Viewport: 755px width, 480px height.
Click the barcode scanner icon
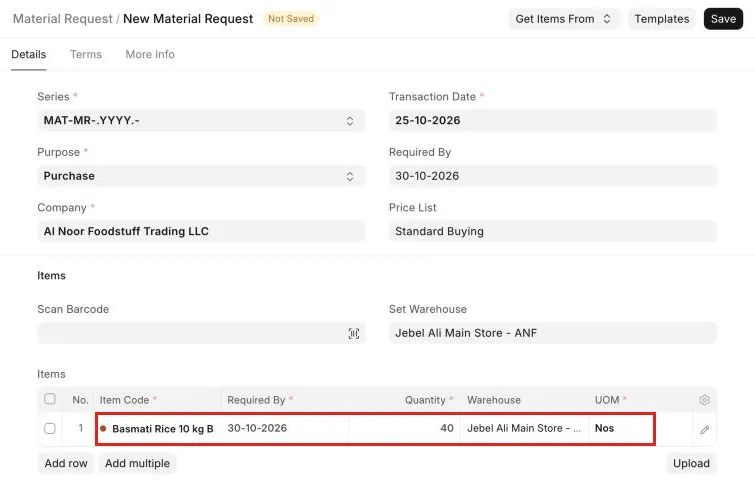point(354,334)
